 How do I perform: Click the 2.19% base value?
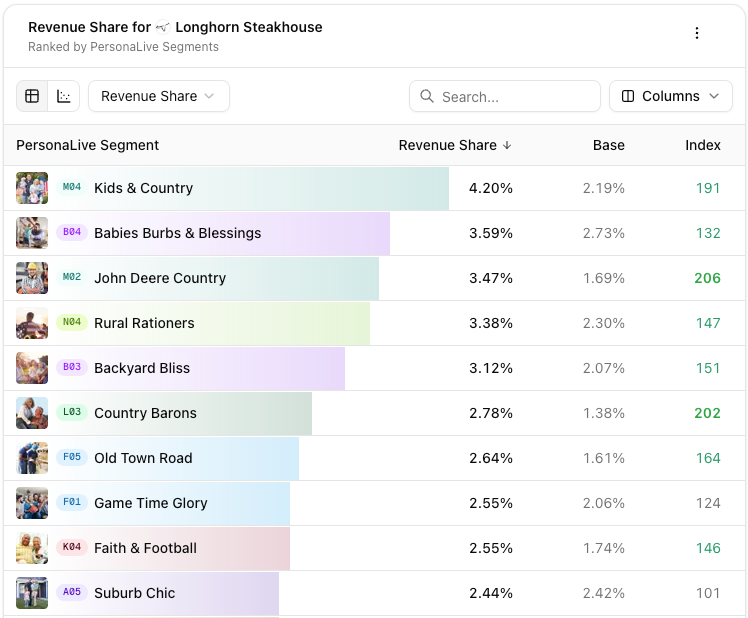603,188
